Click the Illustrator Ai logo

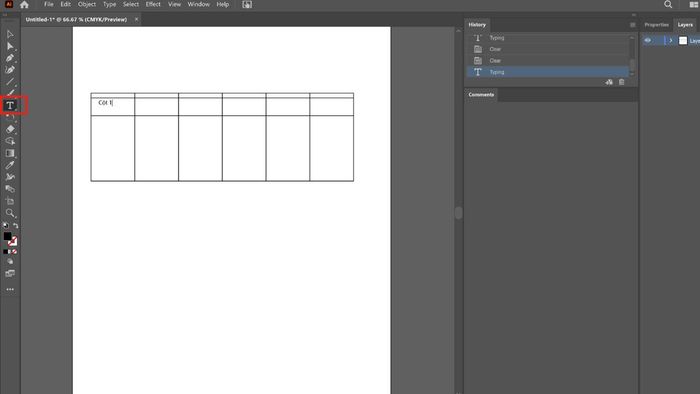click(x=8, y=4)
